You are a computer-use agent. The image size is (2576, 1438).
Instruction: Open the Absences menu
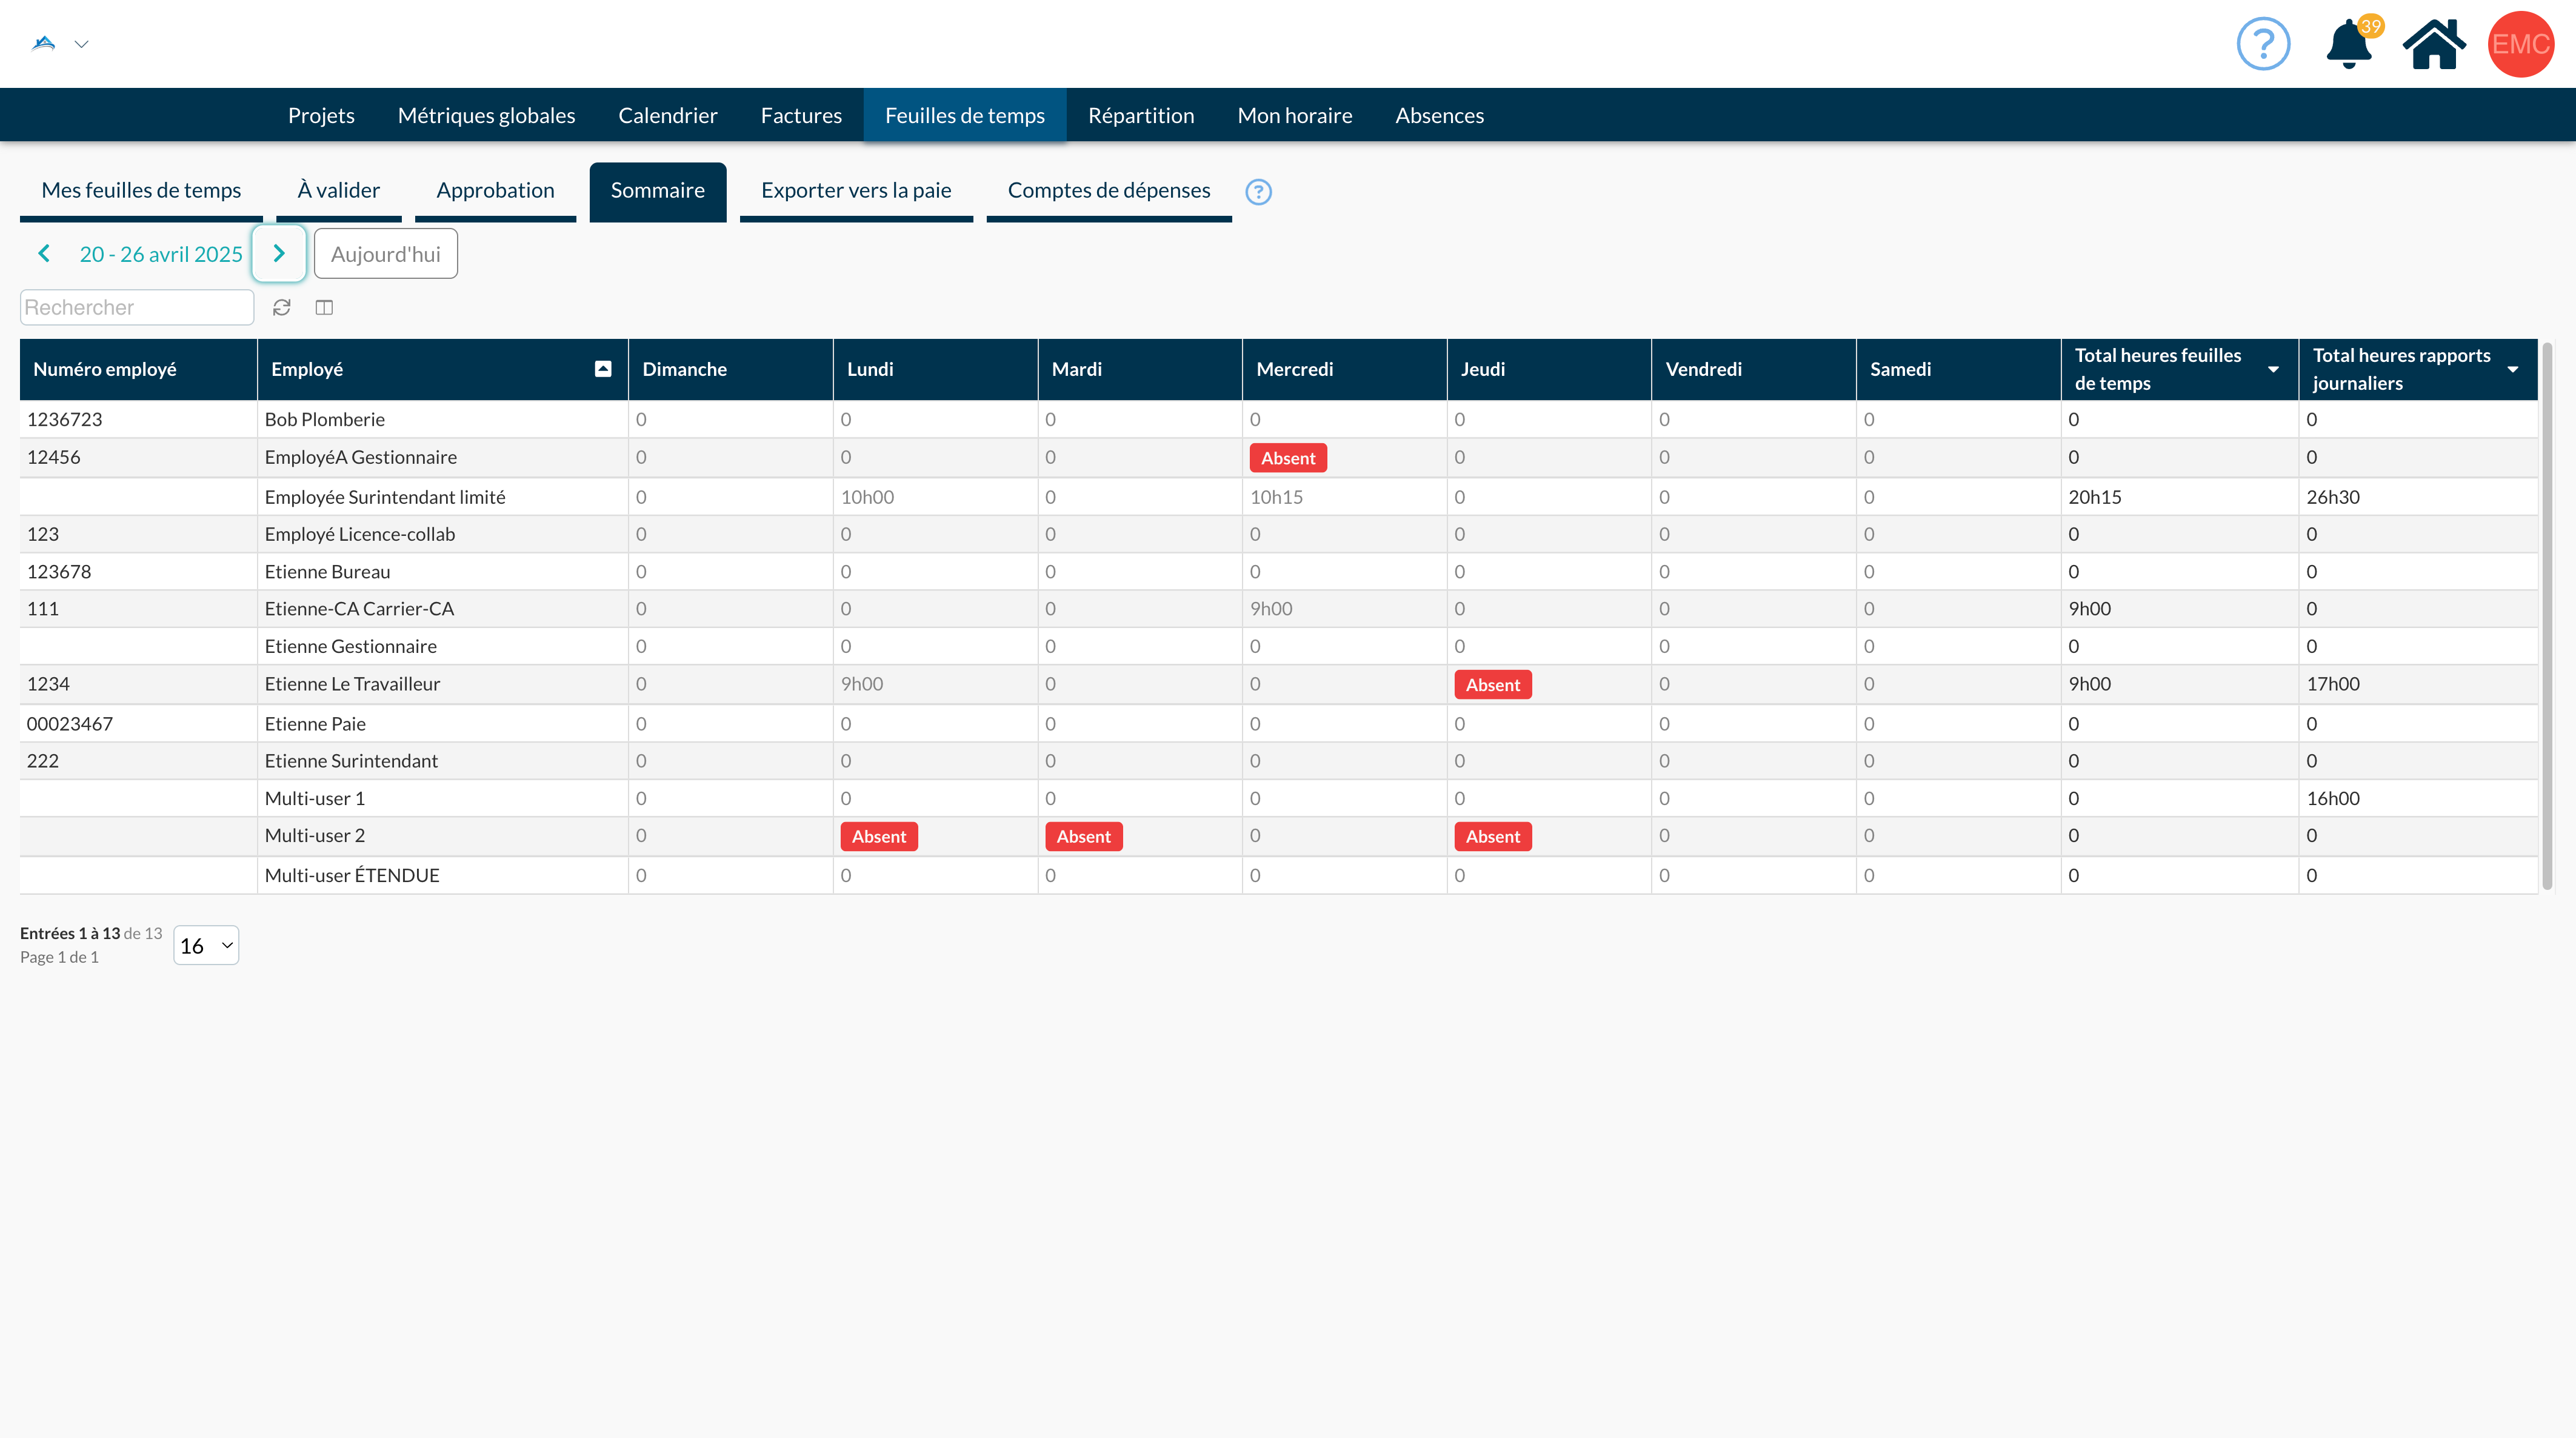(x=1439, y=116)
